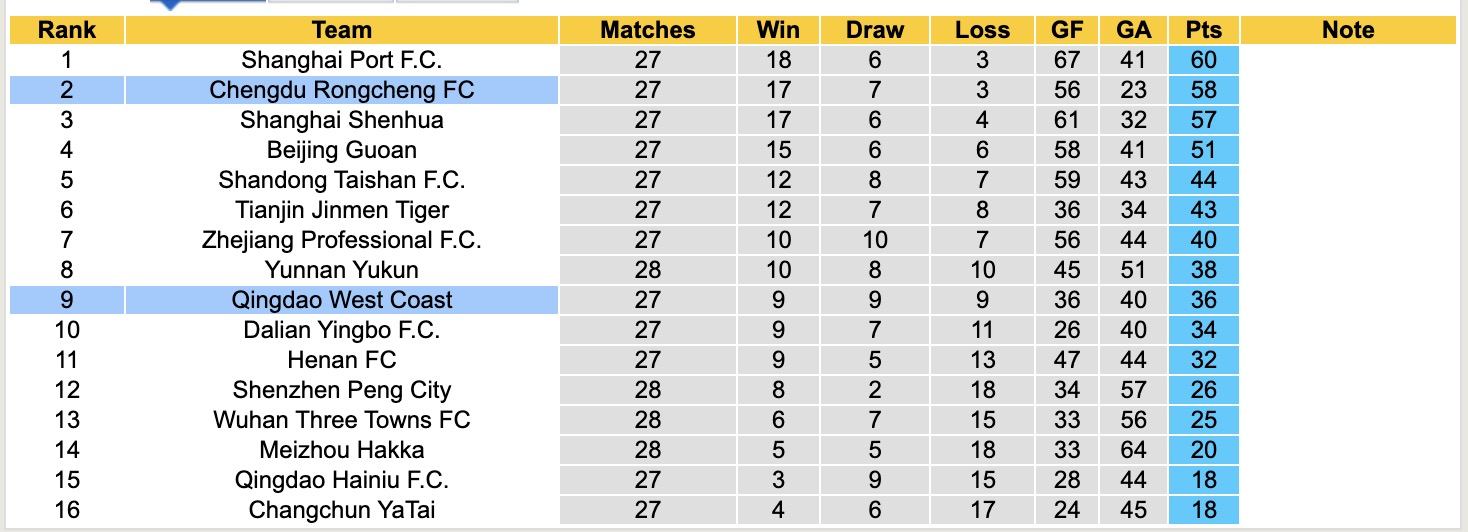Click the Pts column header
This screenshot has height=532, width=1468.
[x=1204, y=30]
